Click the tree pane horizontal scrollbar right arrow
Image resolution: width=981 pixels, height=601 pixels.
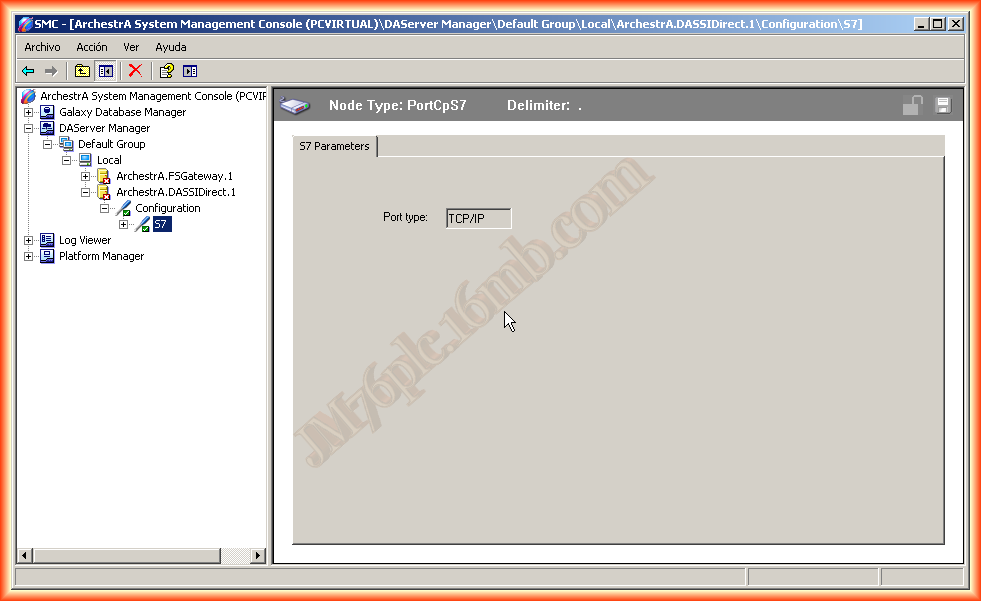coord(258,555)
